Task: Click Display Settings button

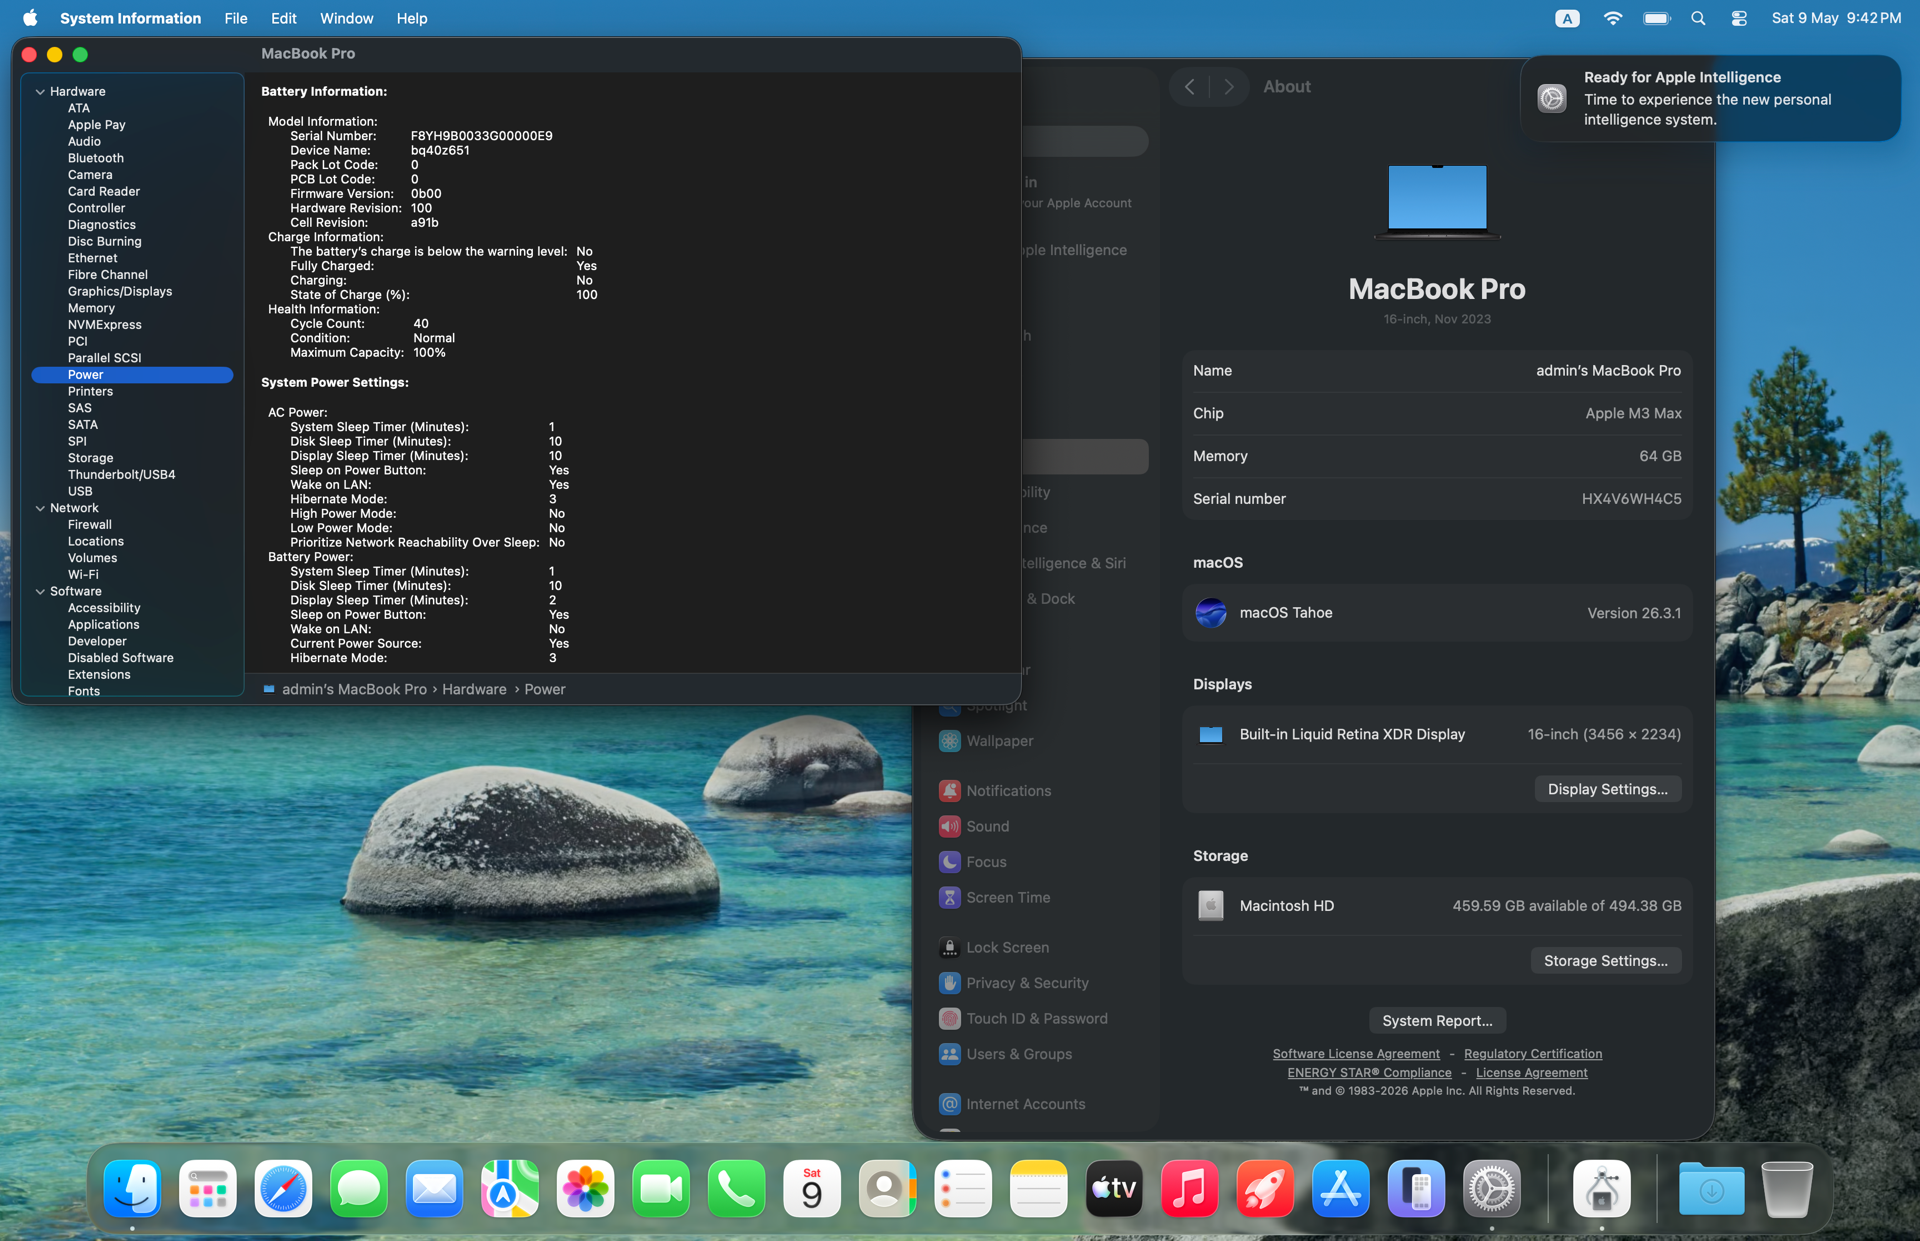Action: tap(1607, 789)
